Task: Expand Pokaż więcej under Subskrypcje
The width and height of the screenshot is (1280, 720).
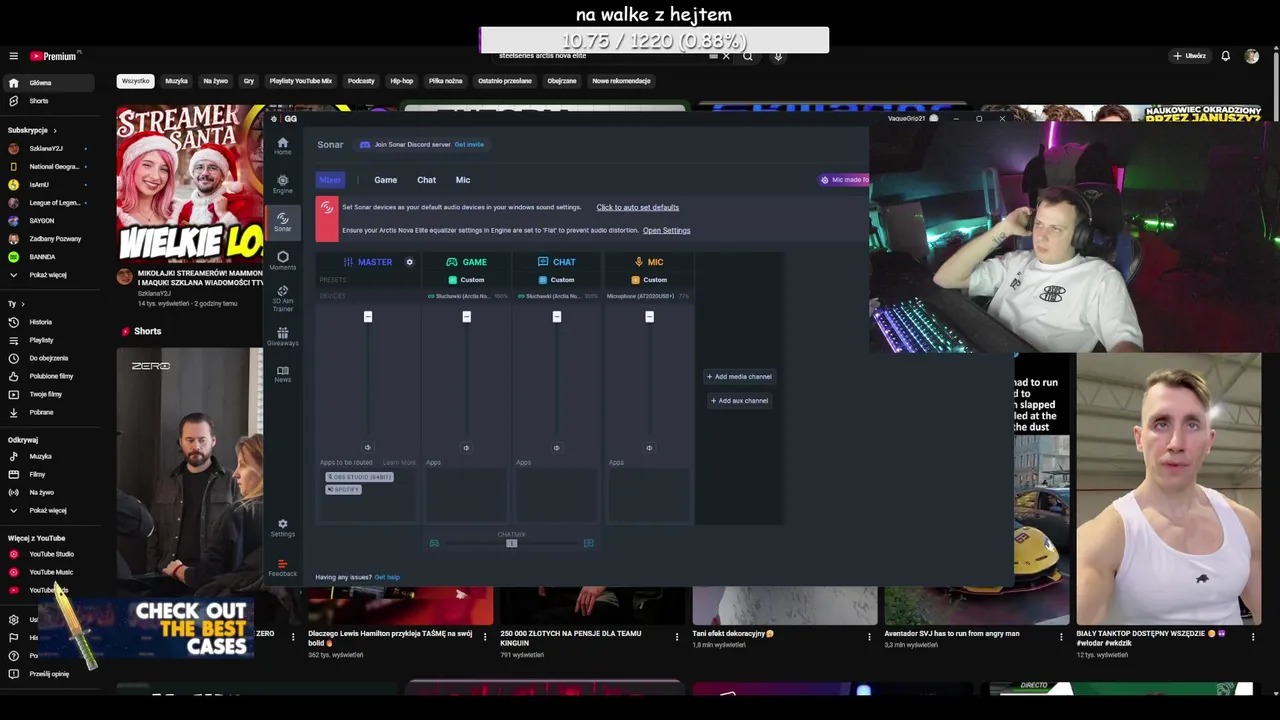Action: click(49, 275)
